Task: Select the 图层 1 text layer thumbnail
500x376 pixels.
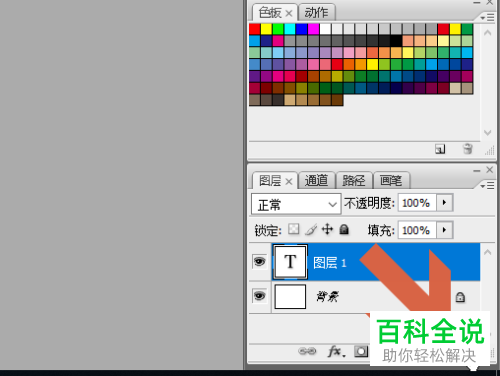Action: click(x=290, y=262)
